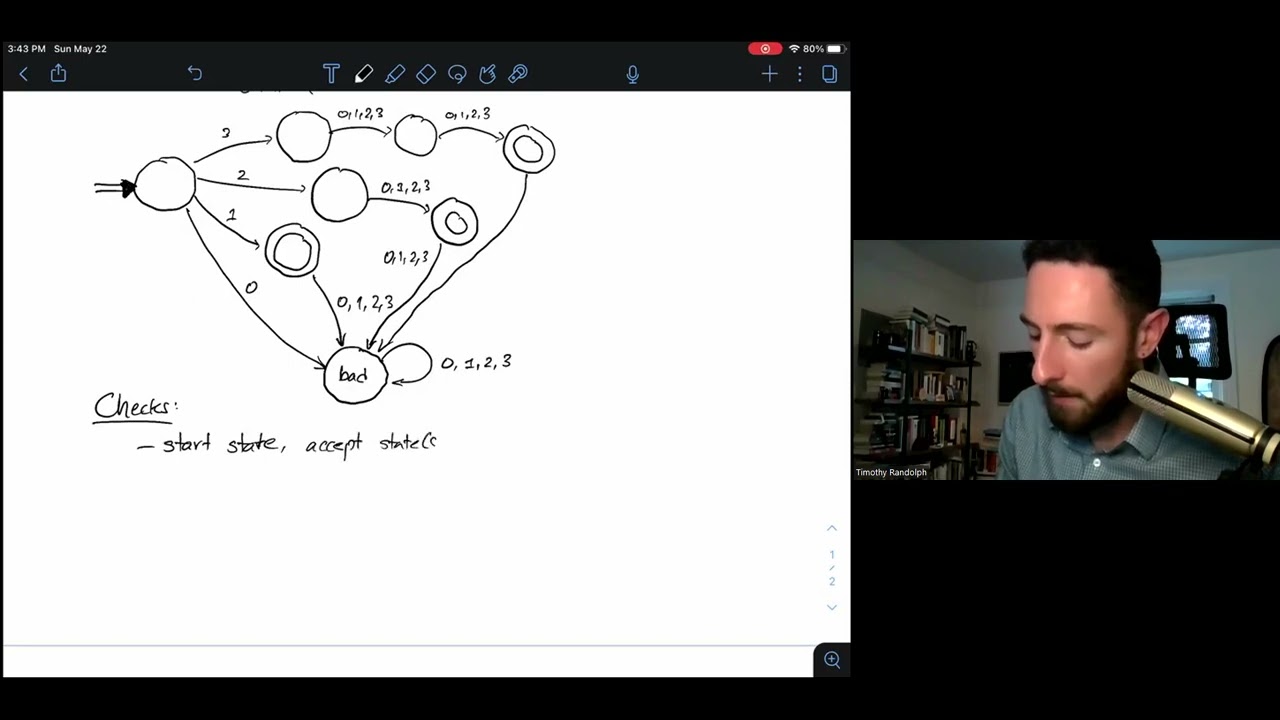Select the hand shape tool
The height and width of the screenshot is (720, 1280).
(488, 73)
